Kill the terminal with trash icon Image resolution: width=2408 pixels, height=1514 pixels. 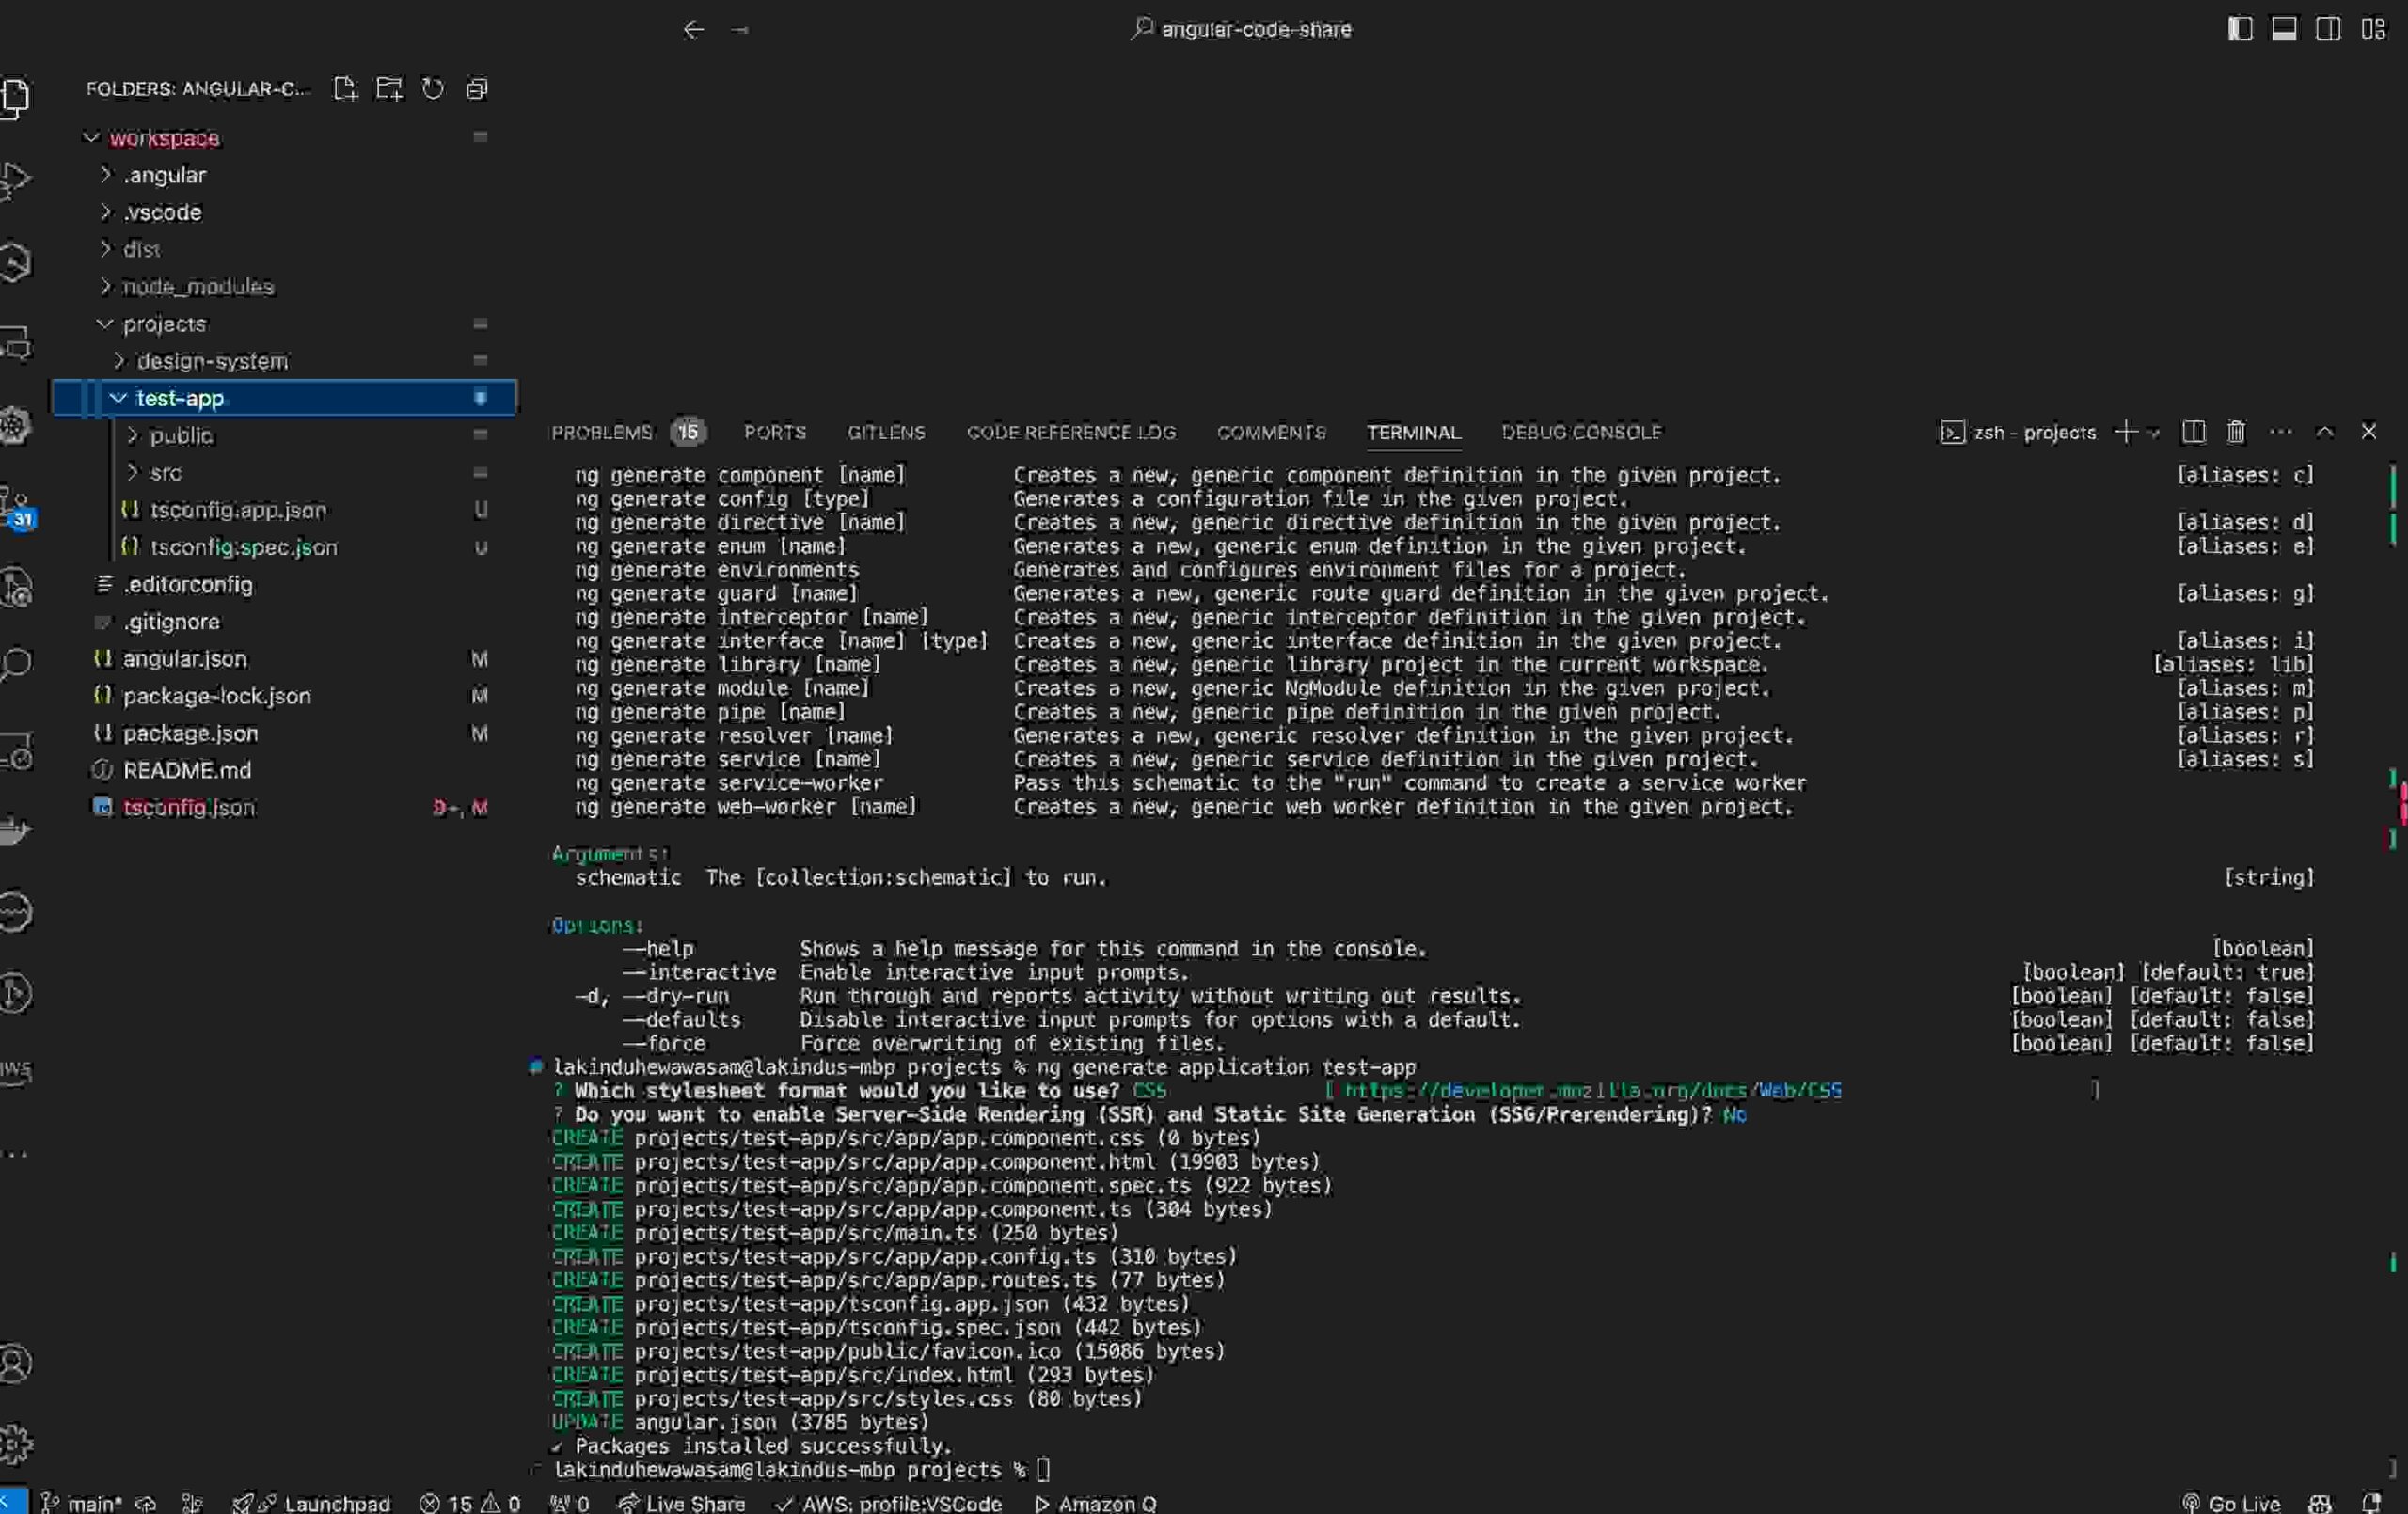(2236, 432)
